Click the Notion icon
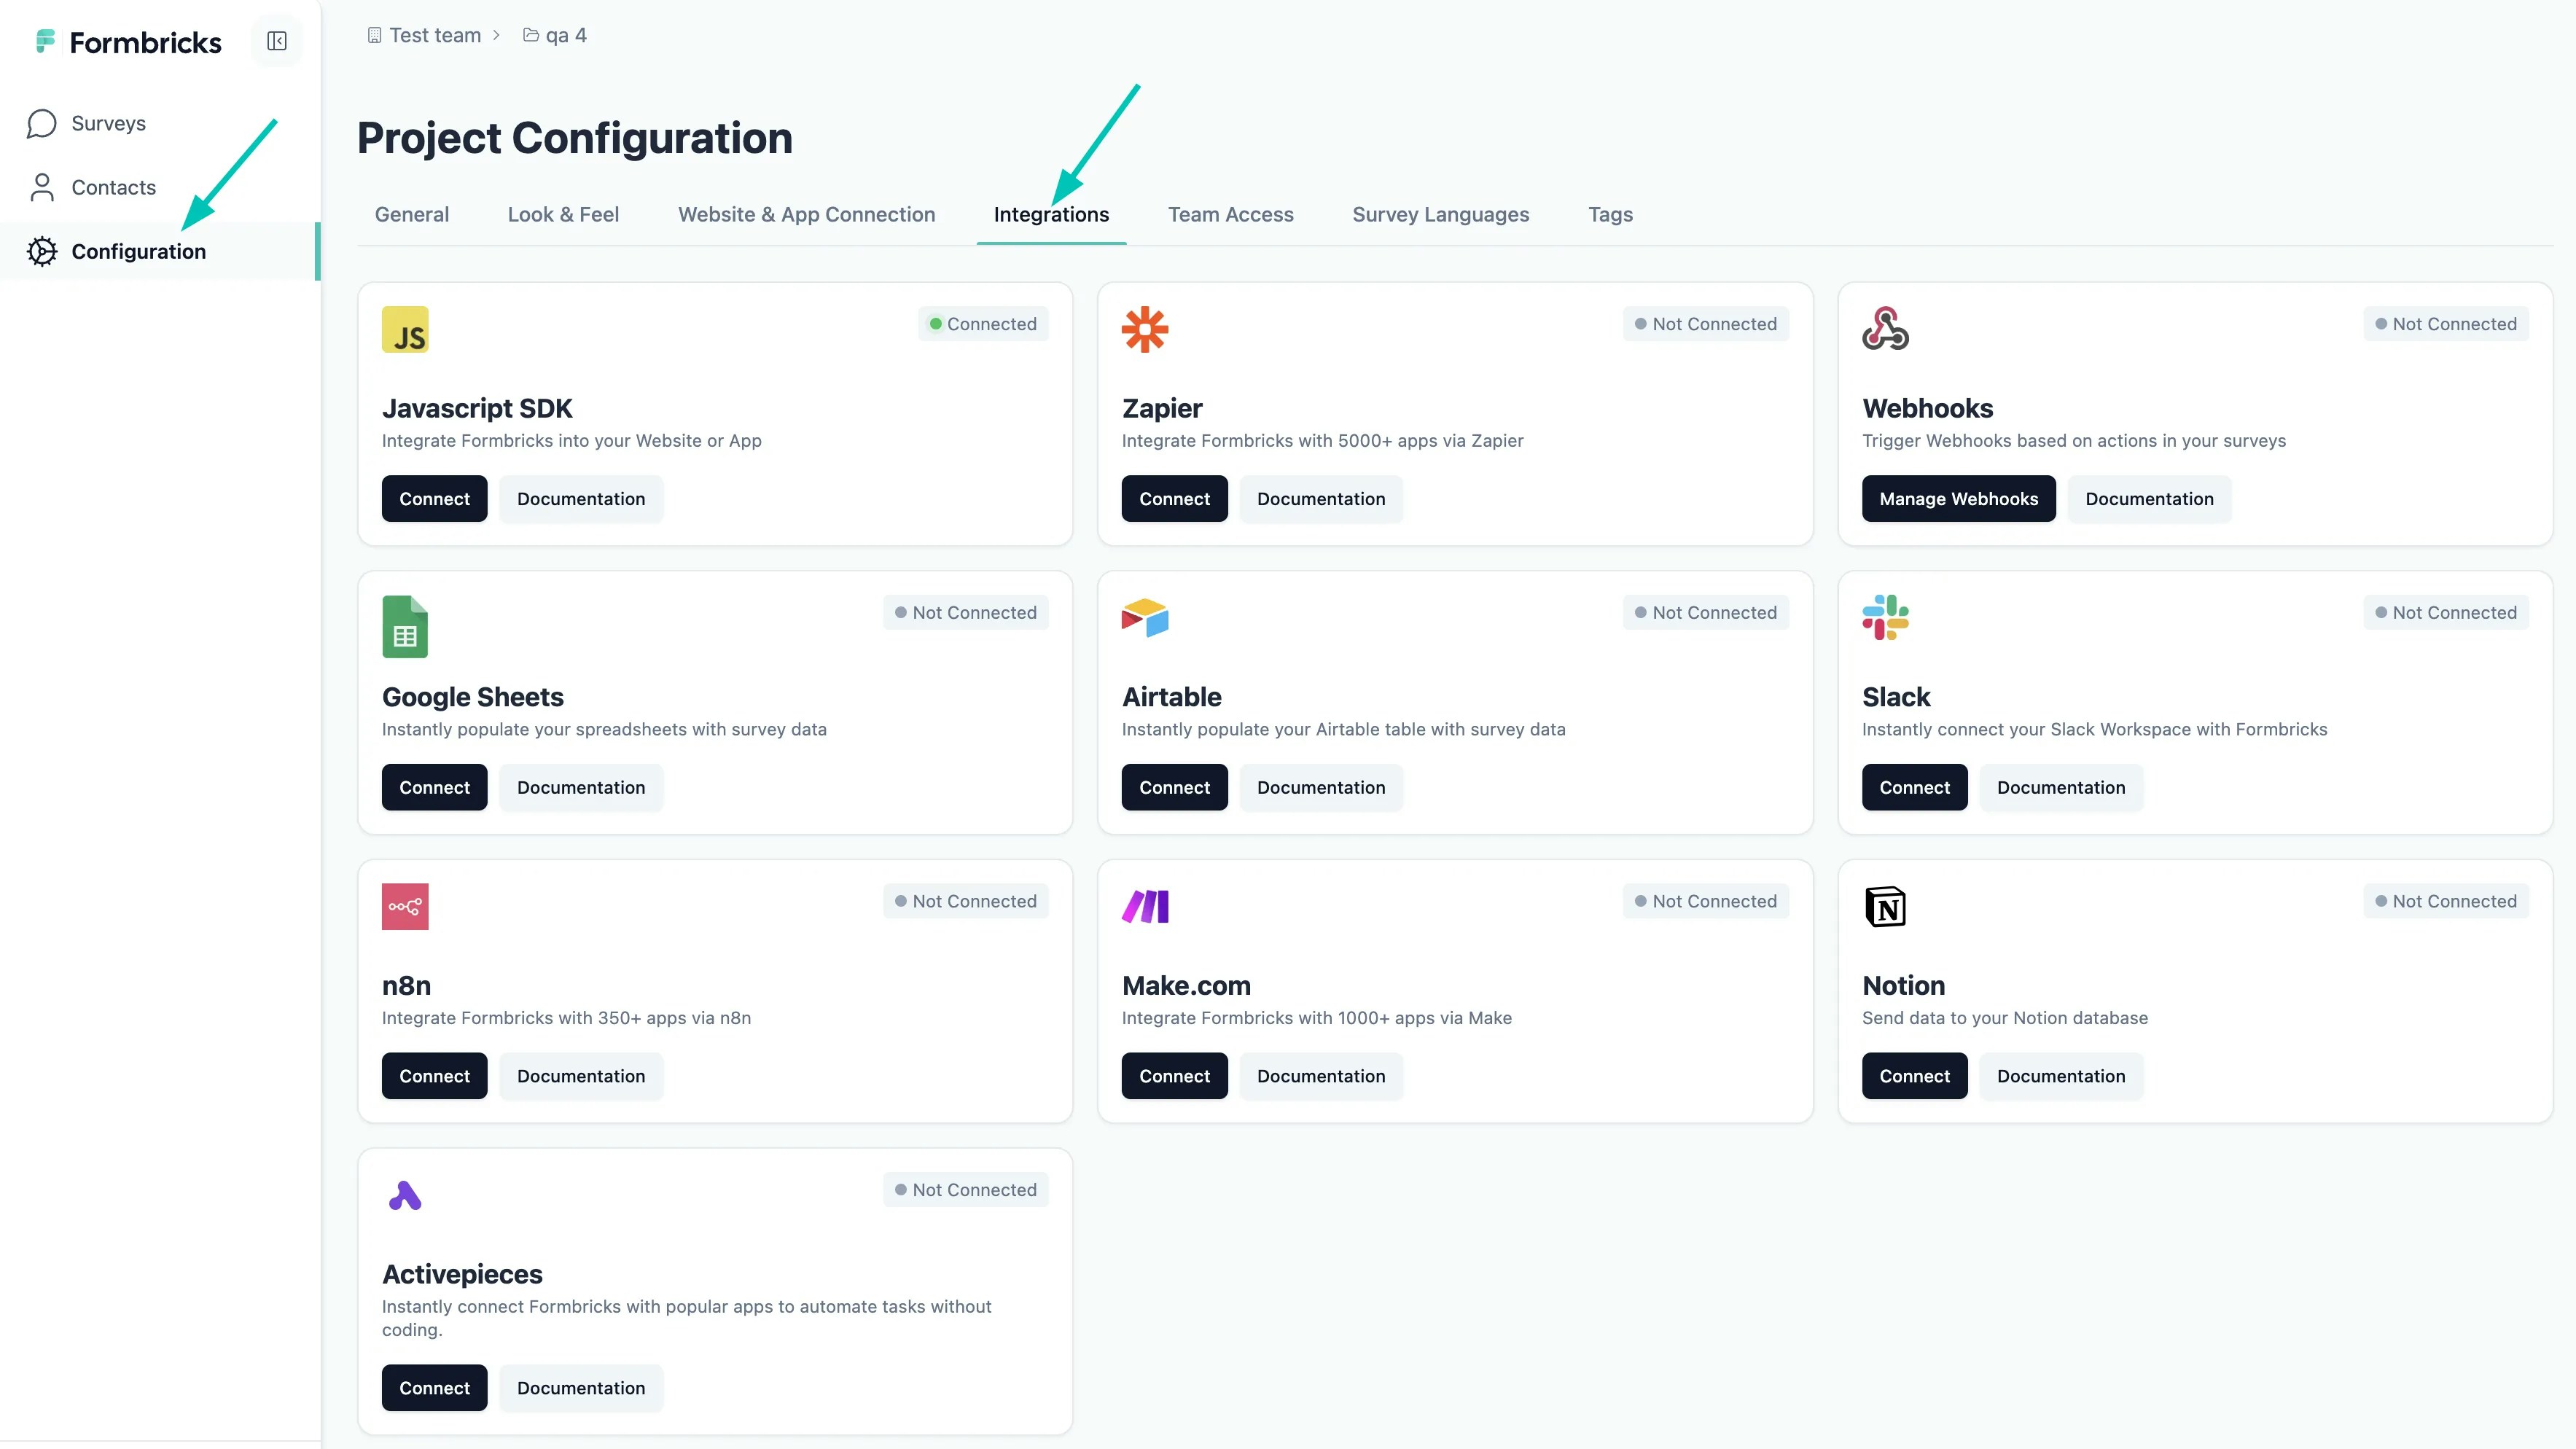The width and height of the screenshot is (2576, 1449). pos(1884,906)
